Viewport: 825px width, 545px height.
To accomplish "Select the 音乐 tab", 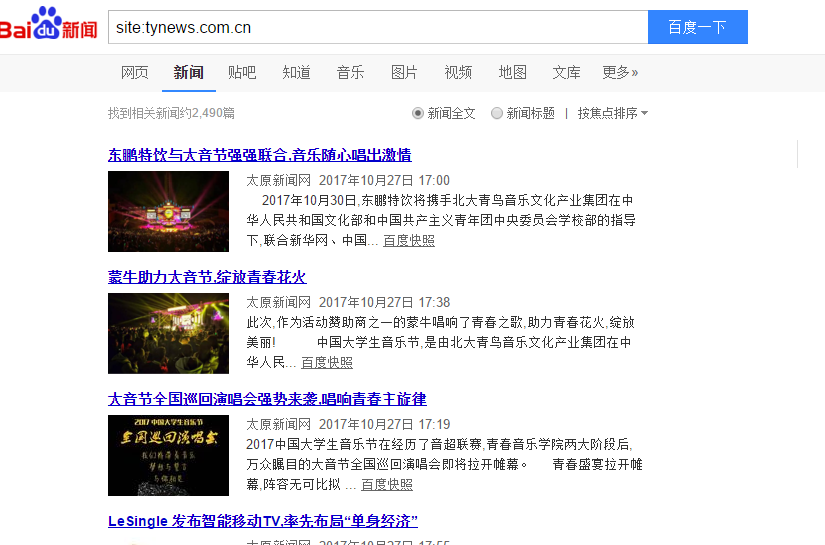I will pos(350,72).
